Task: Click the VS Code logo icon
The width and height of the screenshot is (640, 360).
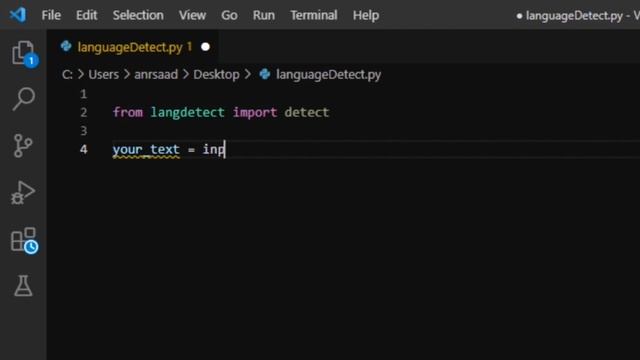Action: click(x=18, y=15)
